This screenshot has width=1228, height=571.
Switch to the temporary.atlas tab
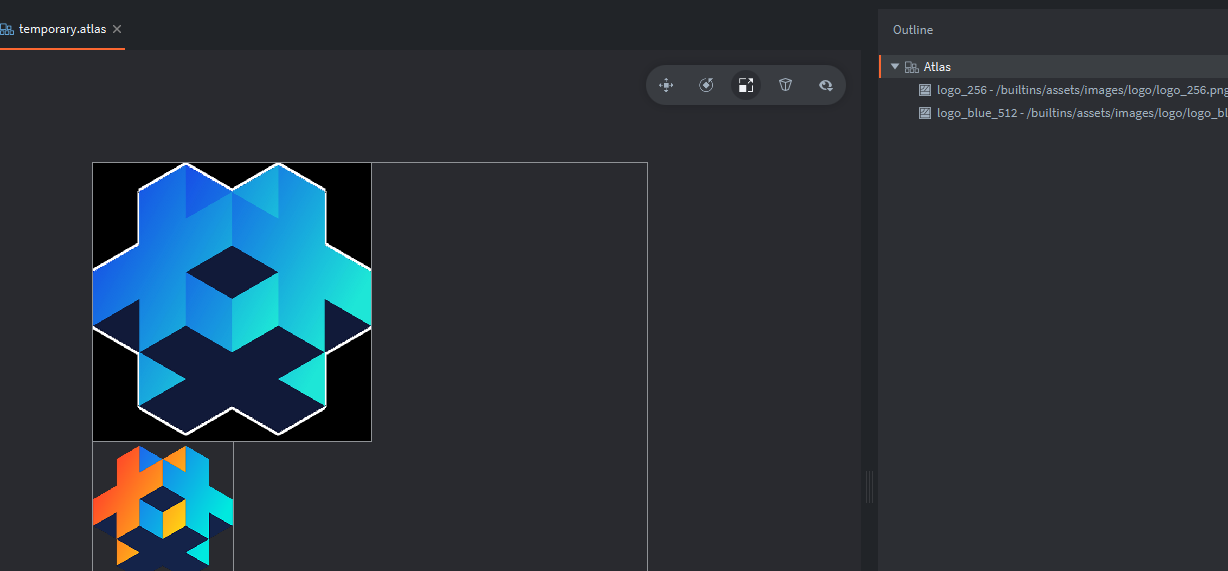[62, 29]
